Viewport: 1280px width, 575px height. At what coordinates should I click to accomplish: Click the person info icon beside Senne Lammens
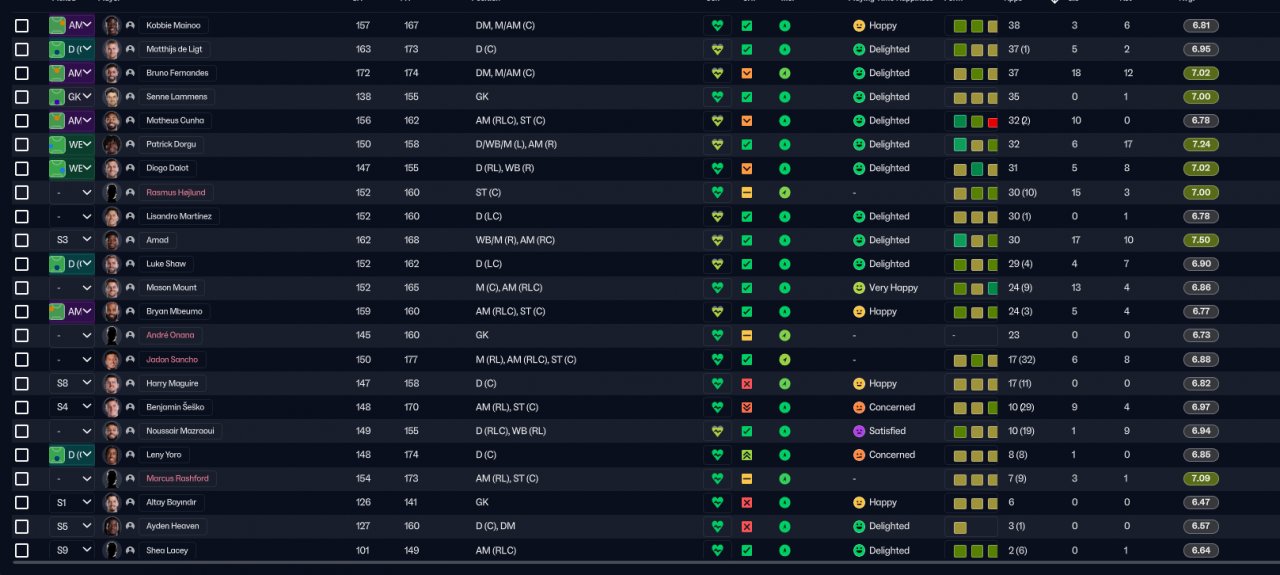(130, 97)
